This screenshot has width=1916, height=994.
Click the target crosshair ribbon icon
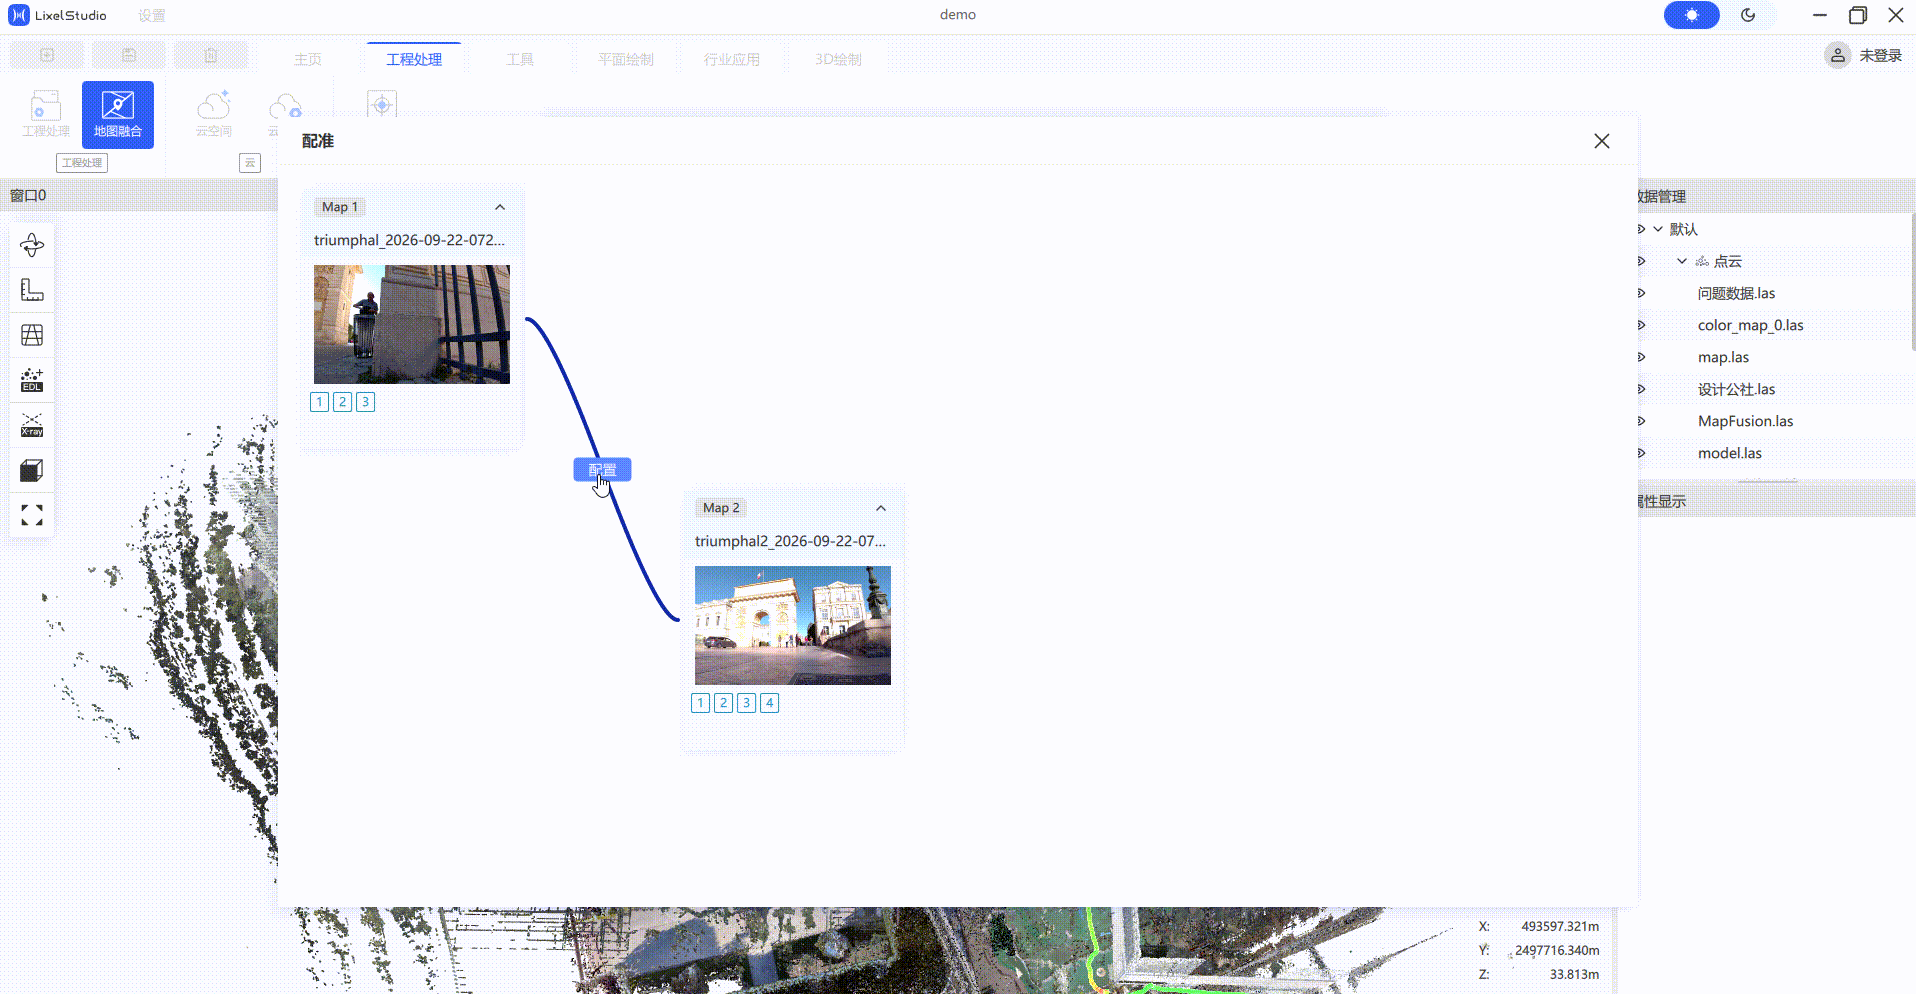click(382, 104)
